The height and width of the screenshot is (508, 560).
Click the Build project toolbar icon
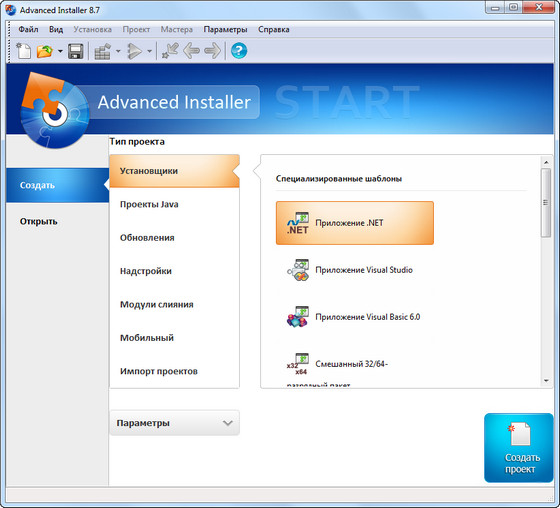pyautogui.click(x=103, y=51)
